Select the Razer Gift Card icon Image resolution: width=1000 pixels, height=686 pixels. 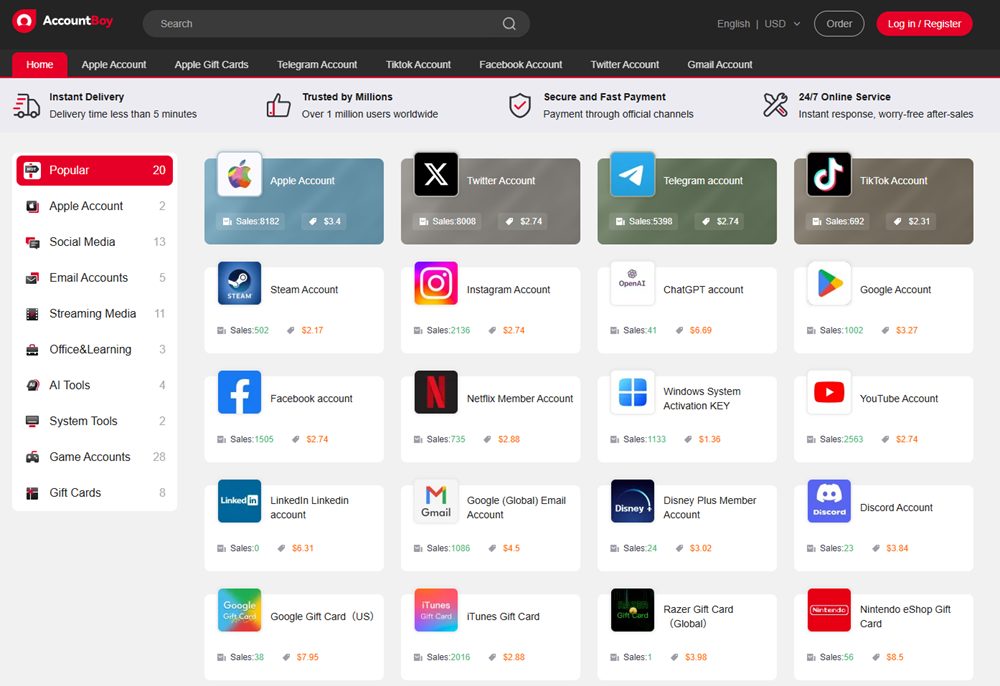(x=633, y=610)
